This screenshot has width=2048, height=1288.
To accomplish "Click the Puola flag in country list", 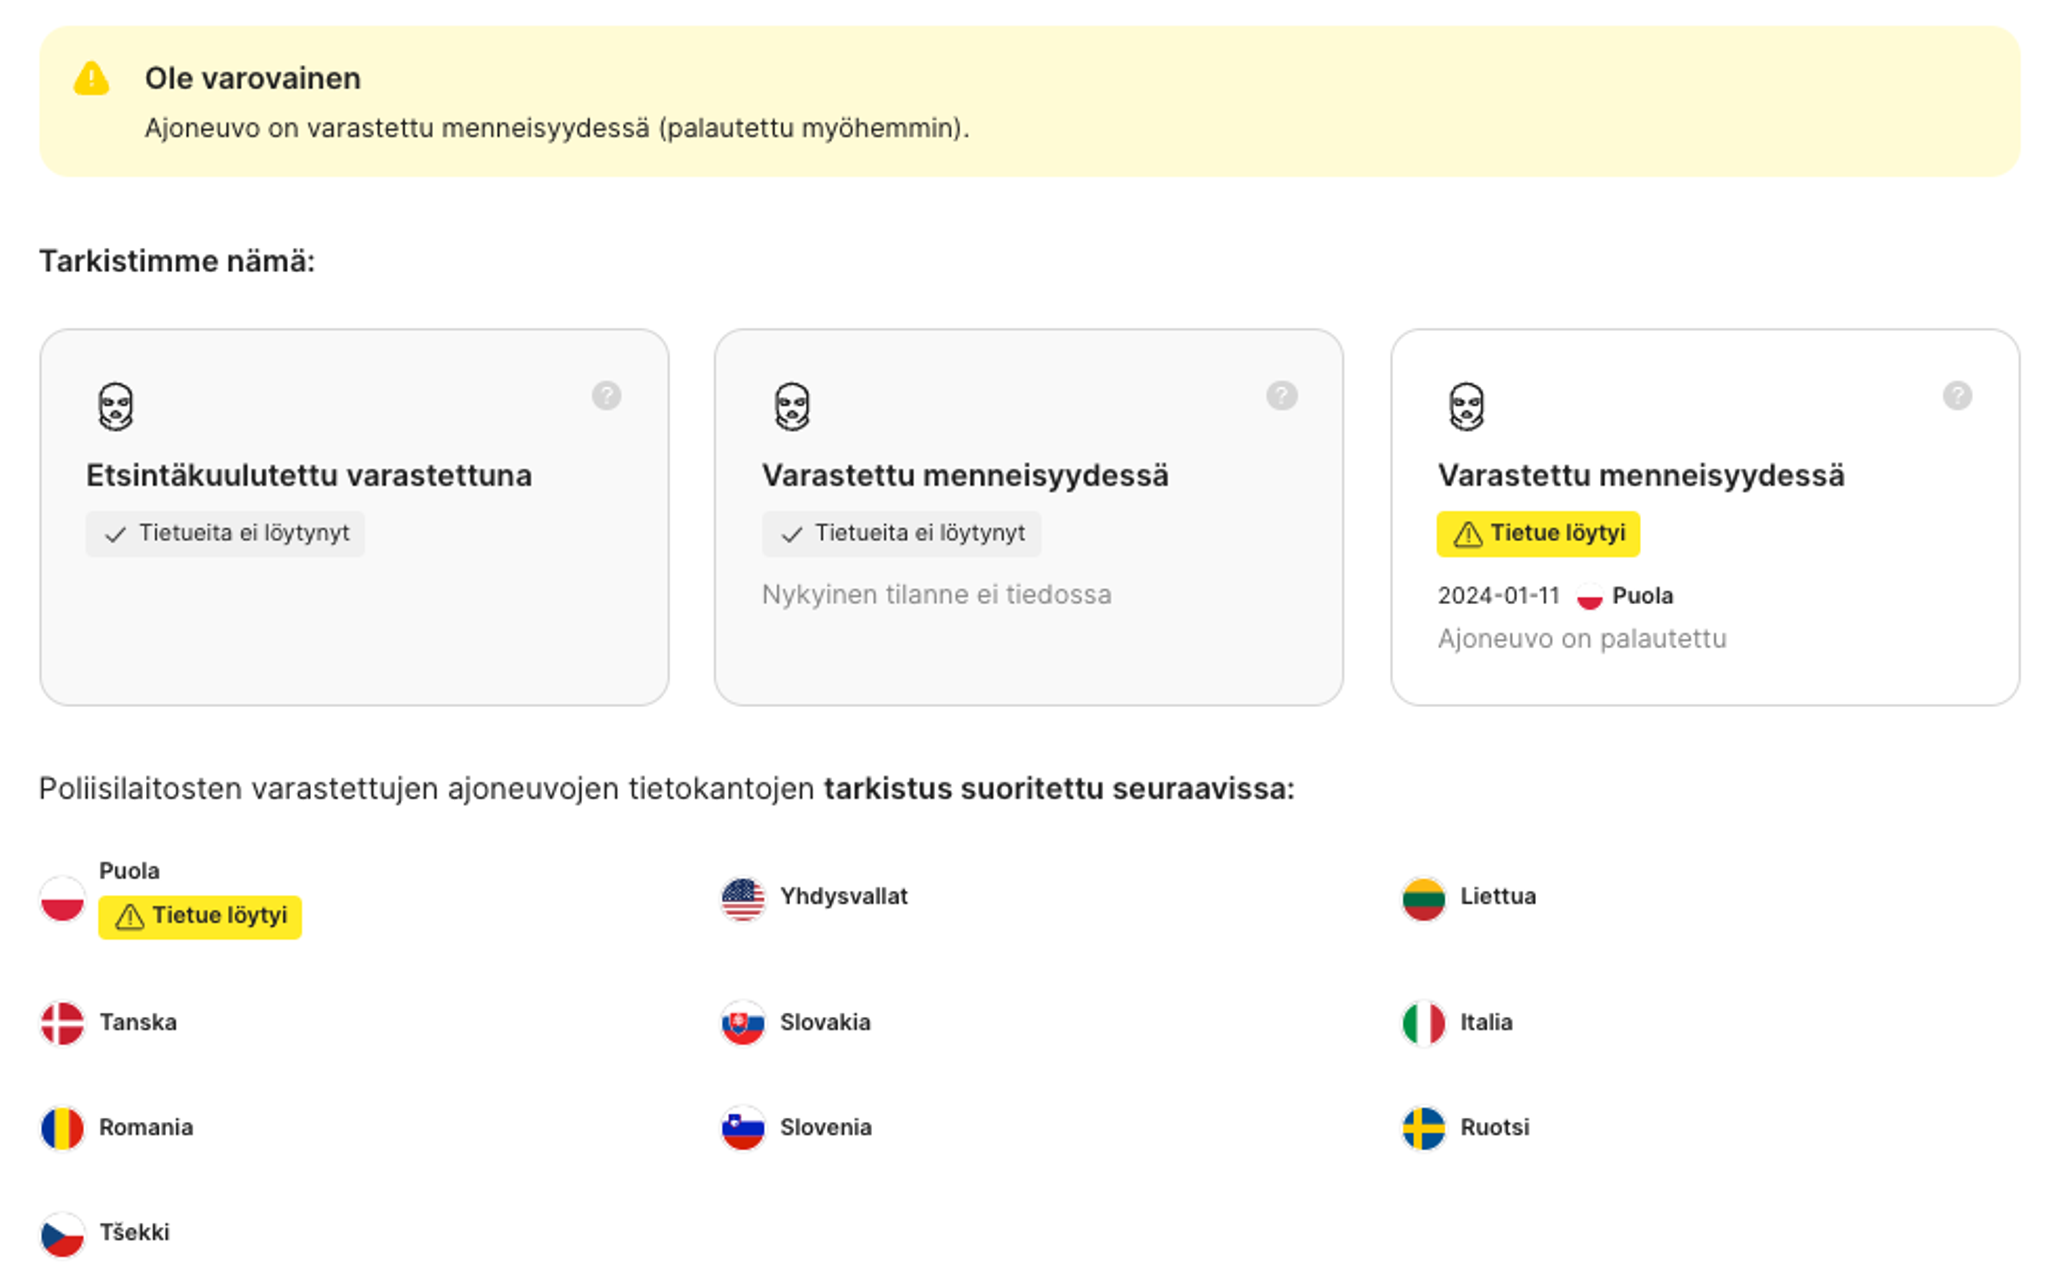I will point(62,898).
